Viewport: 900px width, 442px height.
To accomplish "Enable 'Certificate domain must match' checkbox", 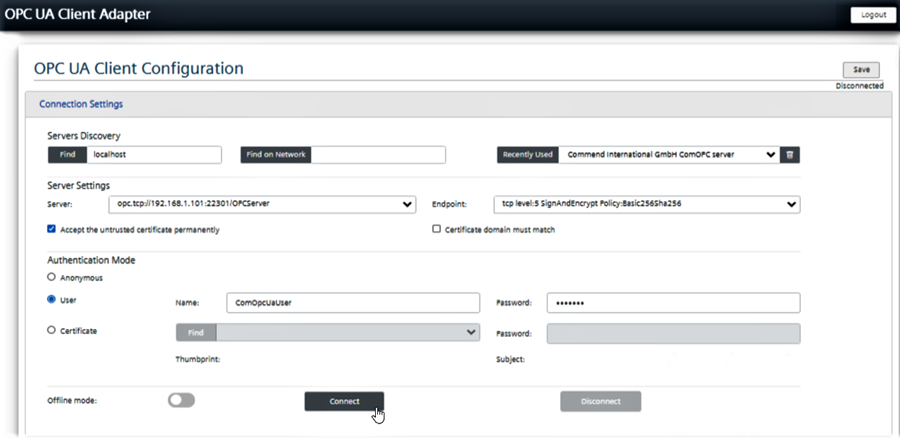I will coord(436,229).
